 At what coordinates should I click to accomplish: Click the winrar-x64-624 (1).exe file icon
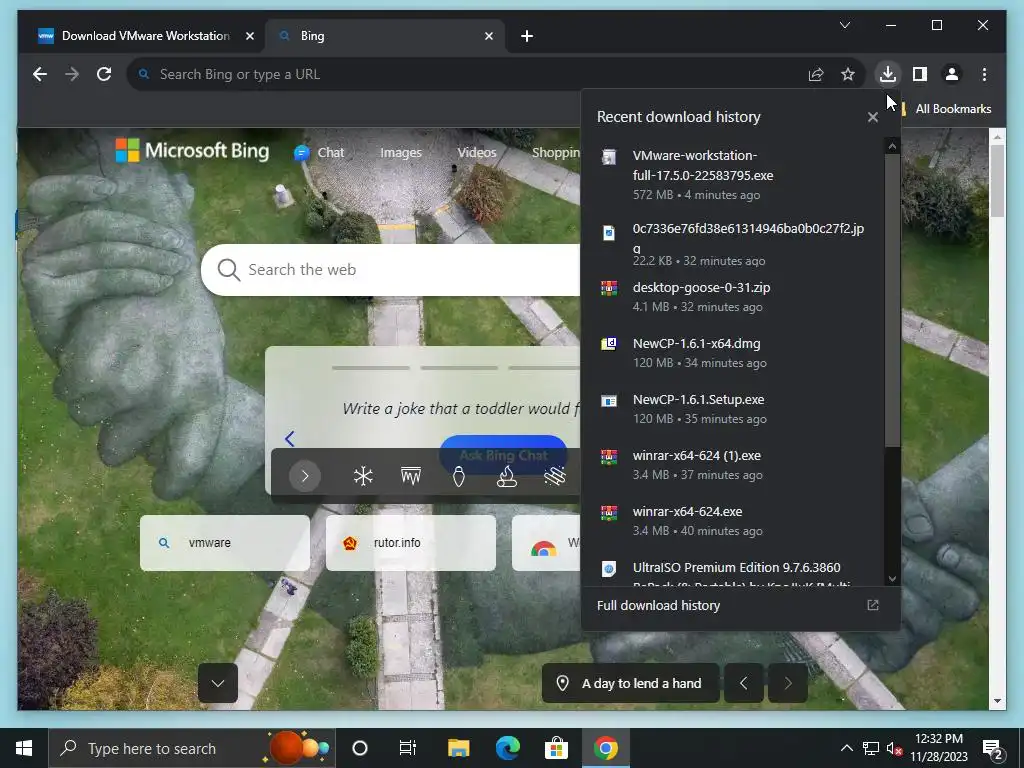(609, 456)
